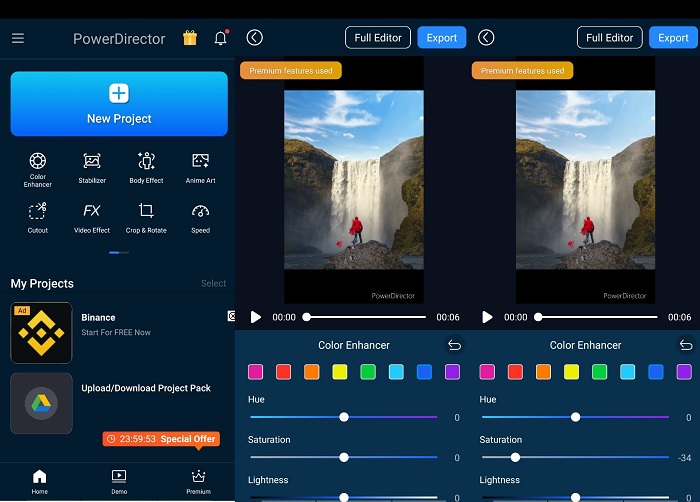The height and width of the screenshot is (502, 700).
Task: Select the cyan swatch in middle screen
Action: tap(396, 372)
